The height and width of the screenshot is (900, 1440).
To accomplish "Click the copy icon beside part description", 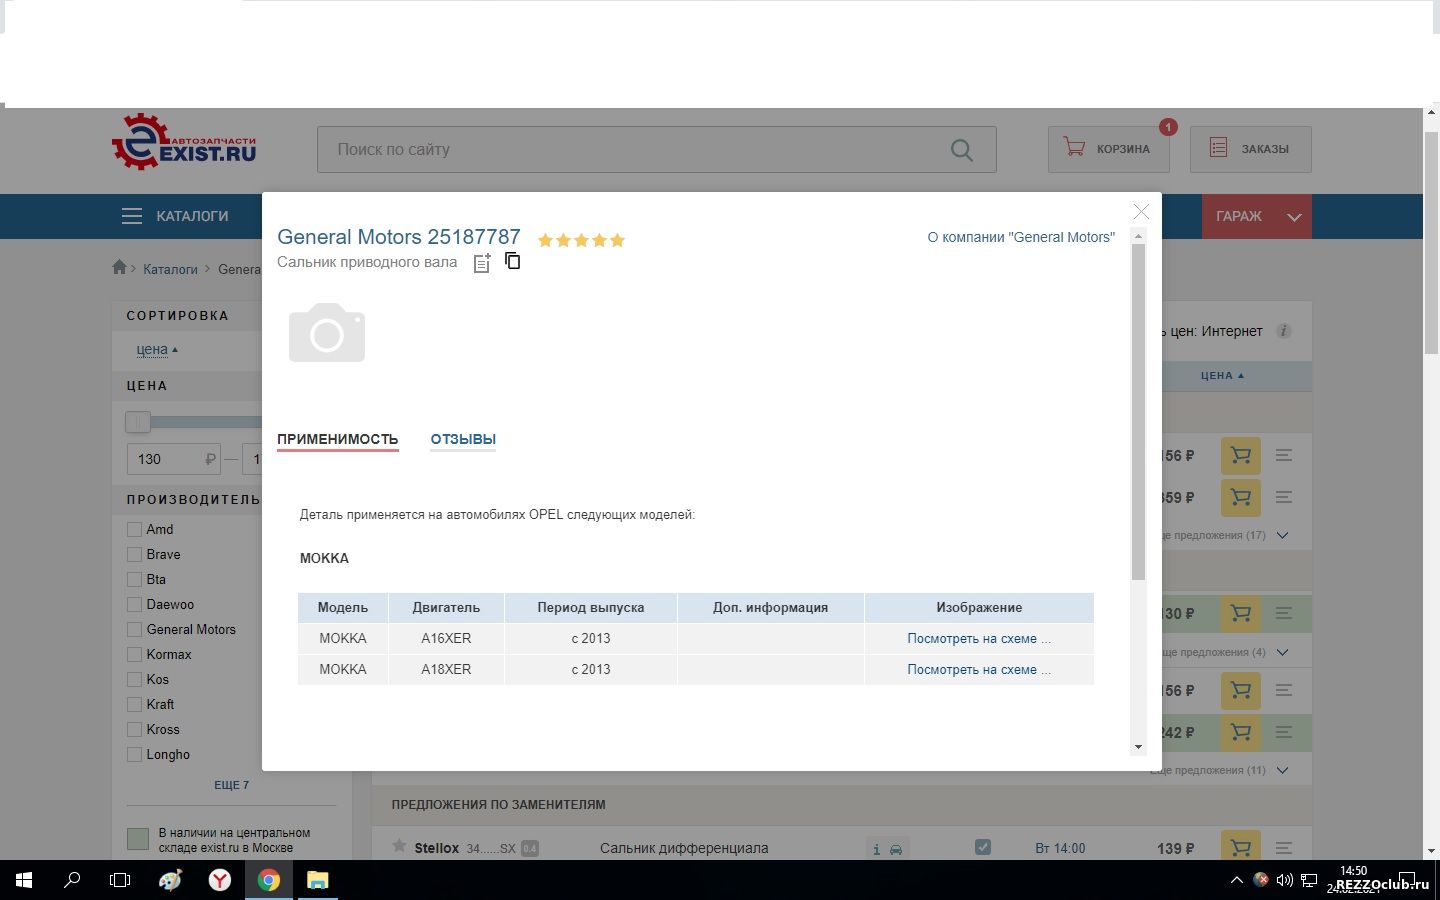I will (x=513, y=261).
